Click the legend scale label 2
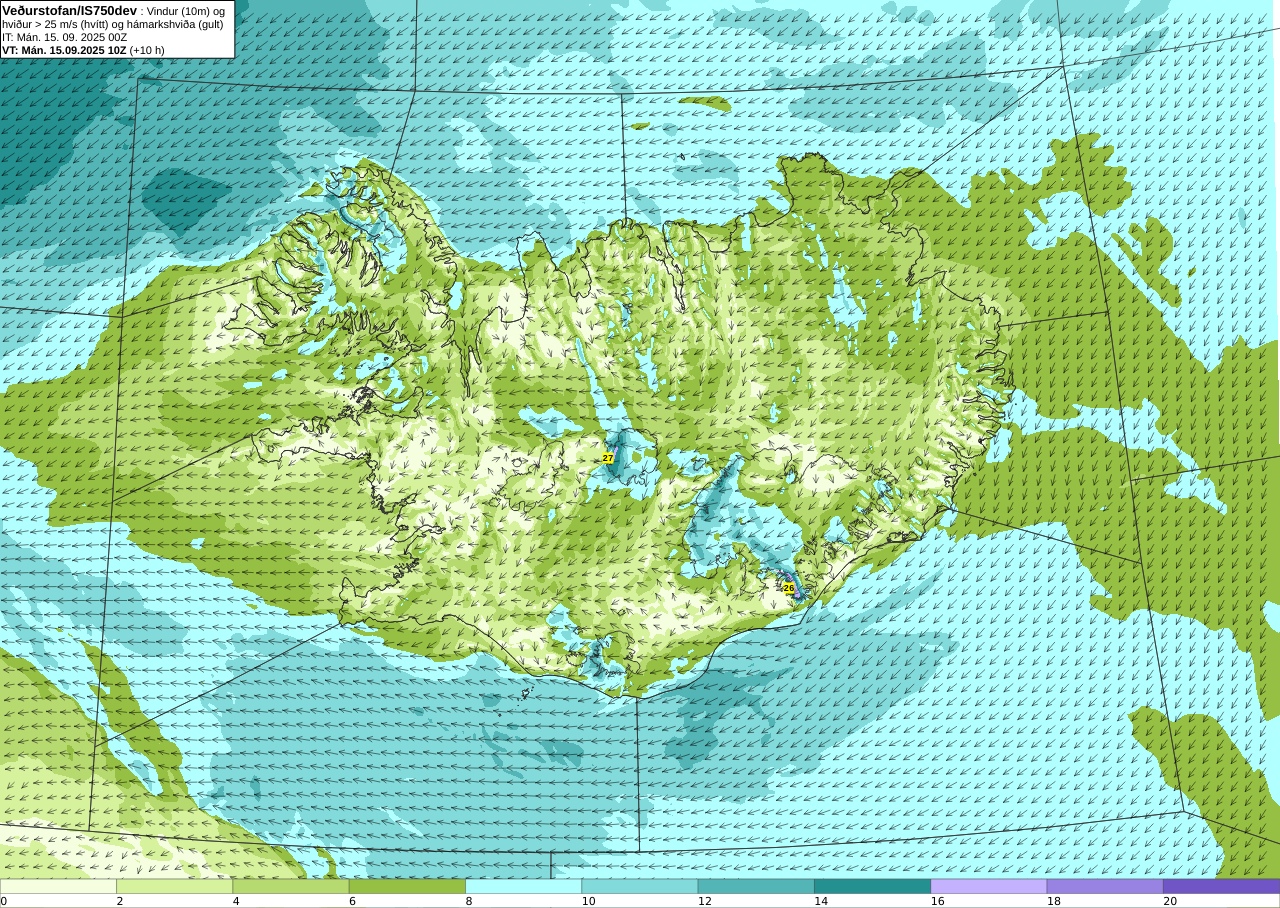Screen dimensions: 1280x908 coord(120,901)
